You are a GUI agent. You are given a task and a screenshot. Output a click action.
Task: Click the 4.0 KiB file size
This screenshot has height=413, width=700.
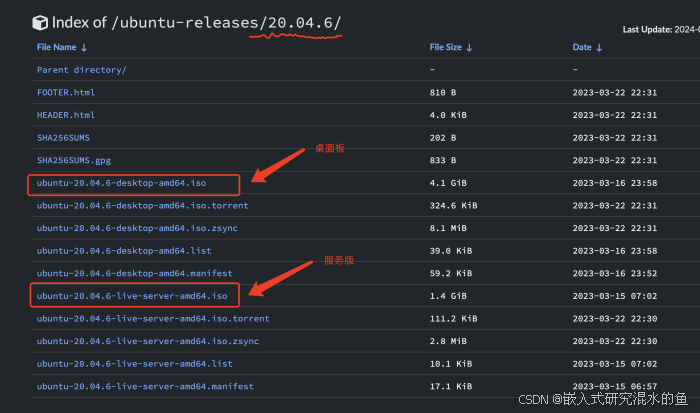point(448,115)
